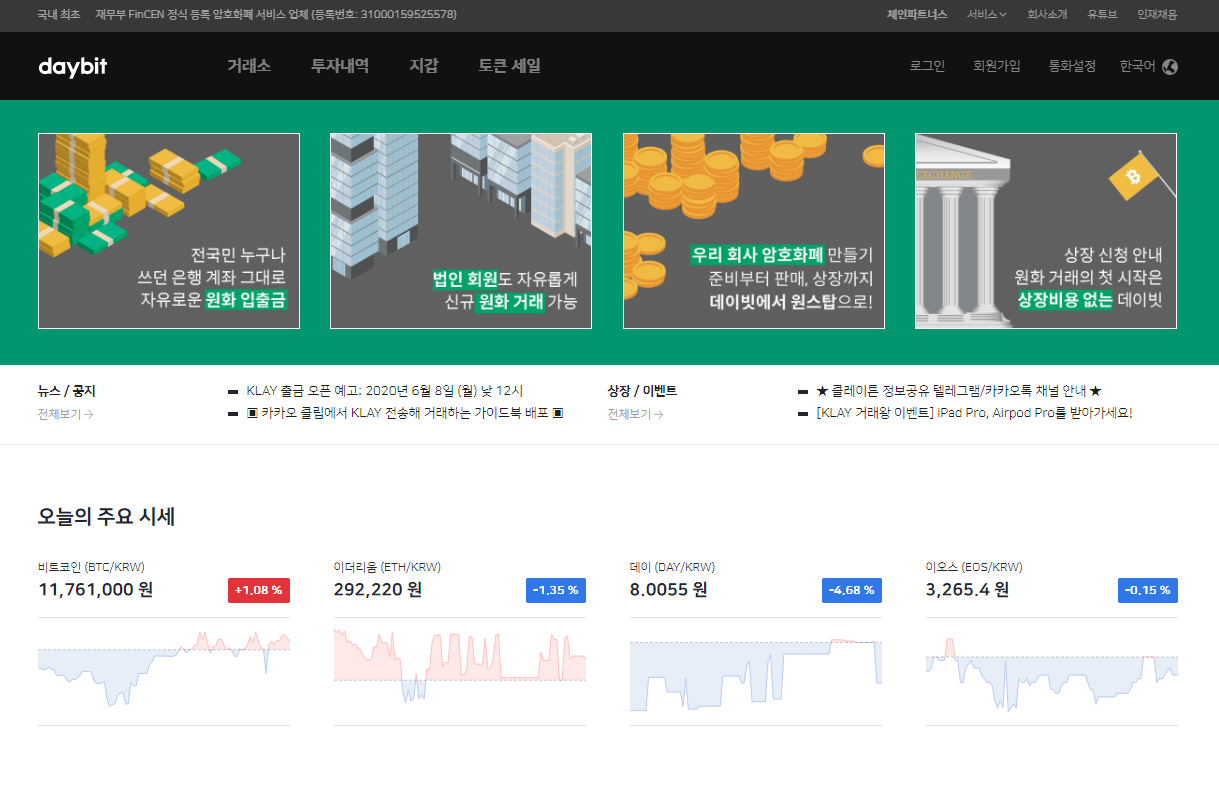Click the Ethereum price chart

(460, 671)
